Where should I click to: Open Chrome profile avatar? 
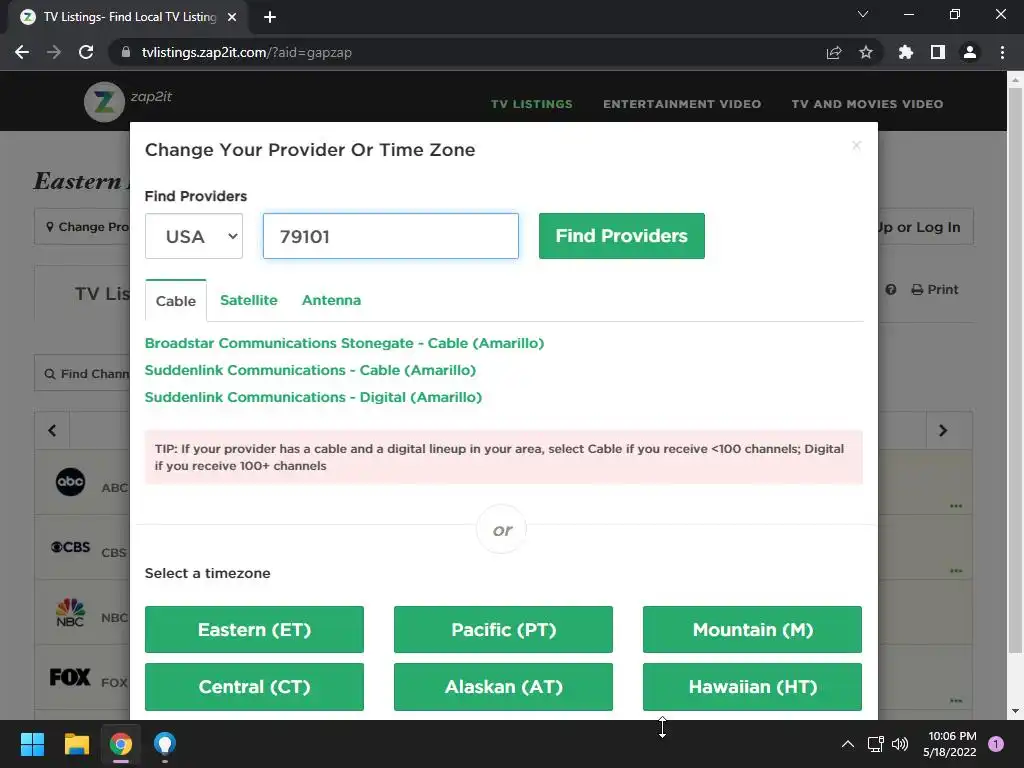pos(970,52)
